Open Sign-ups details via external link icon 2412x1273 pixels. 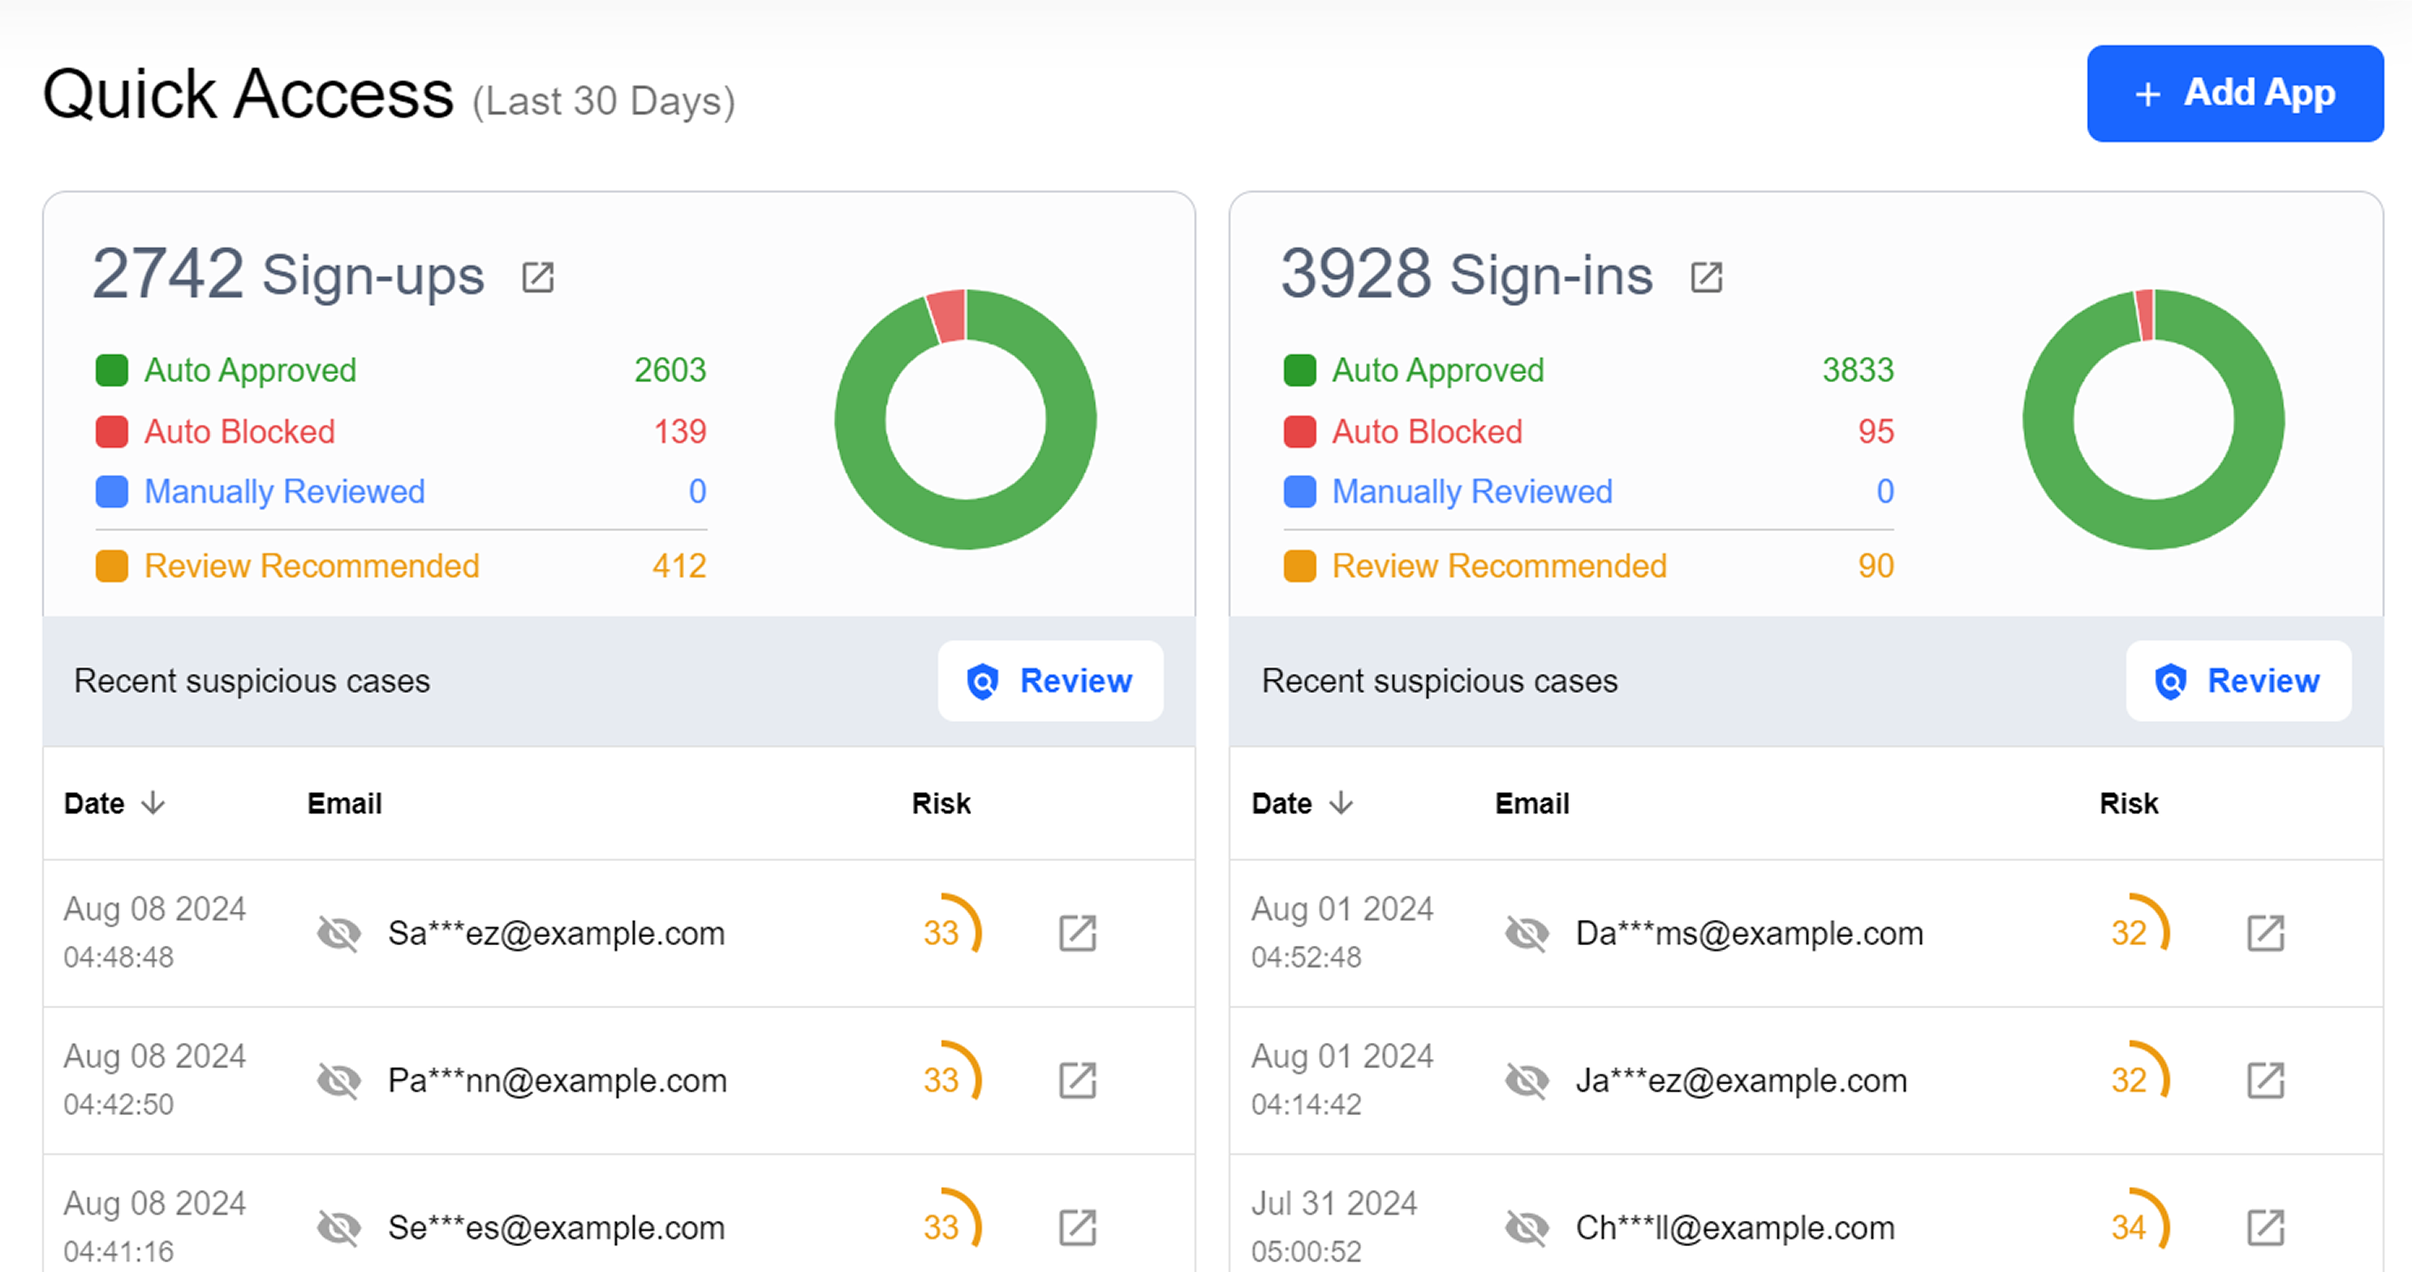click(x=538, y=277)
